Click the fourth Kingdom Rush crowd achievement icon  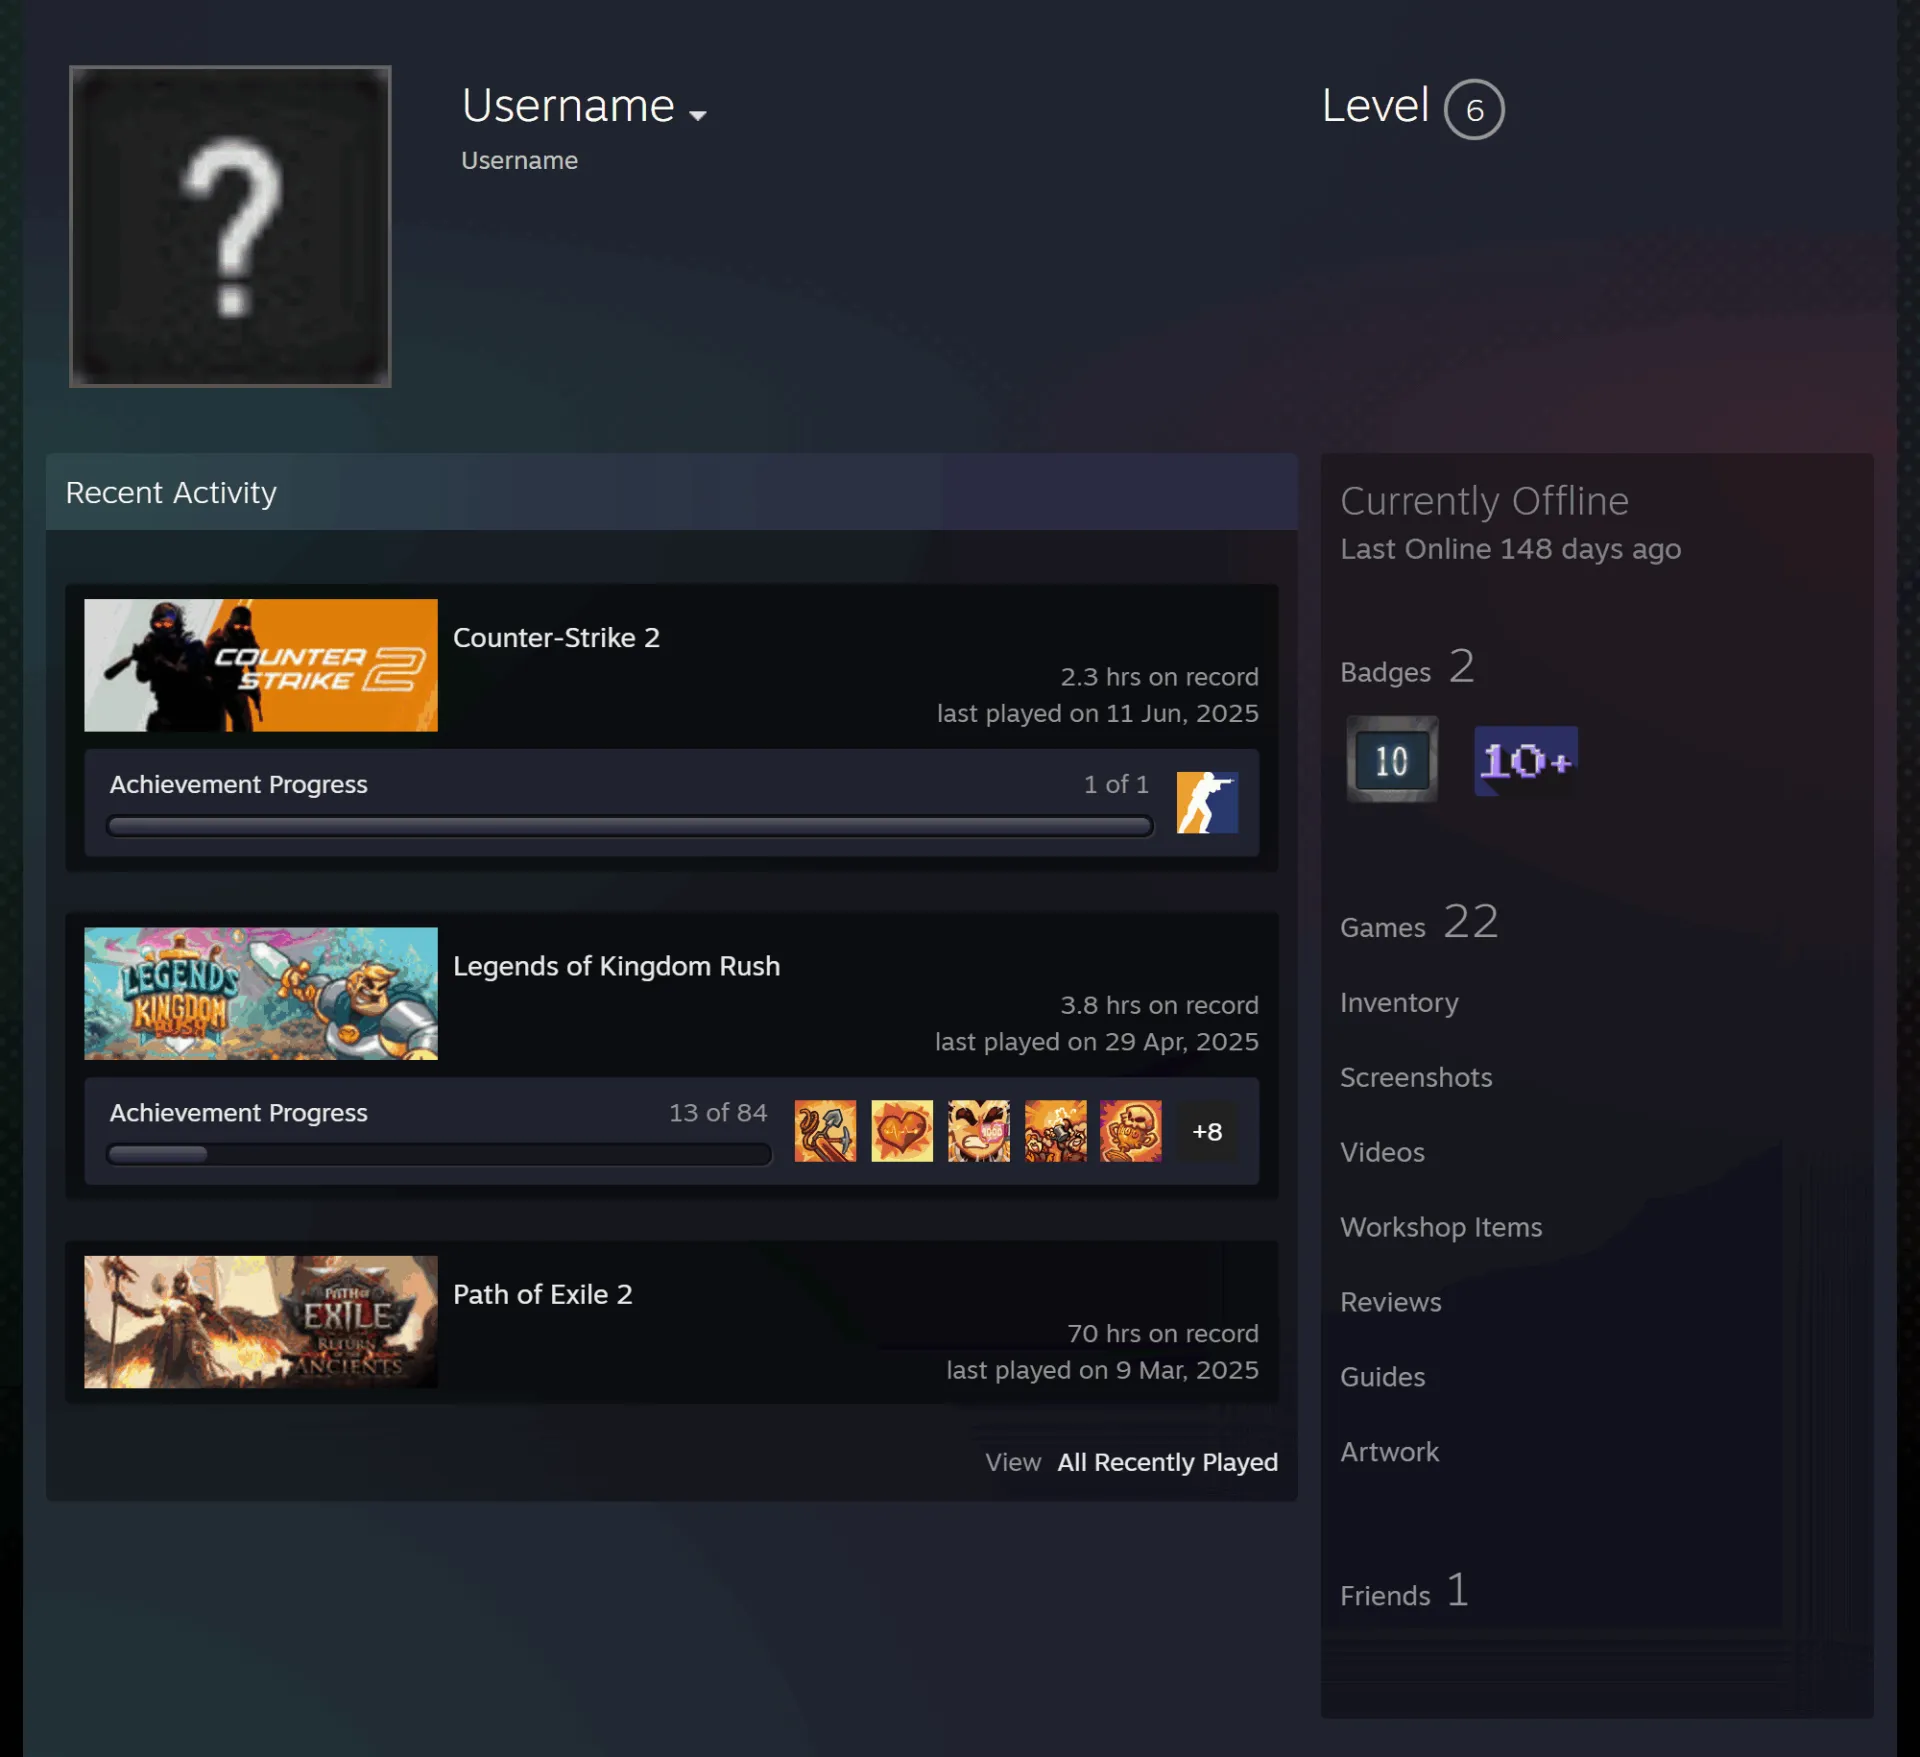pos(1055,1131)
